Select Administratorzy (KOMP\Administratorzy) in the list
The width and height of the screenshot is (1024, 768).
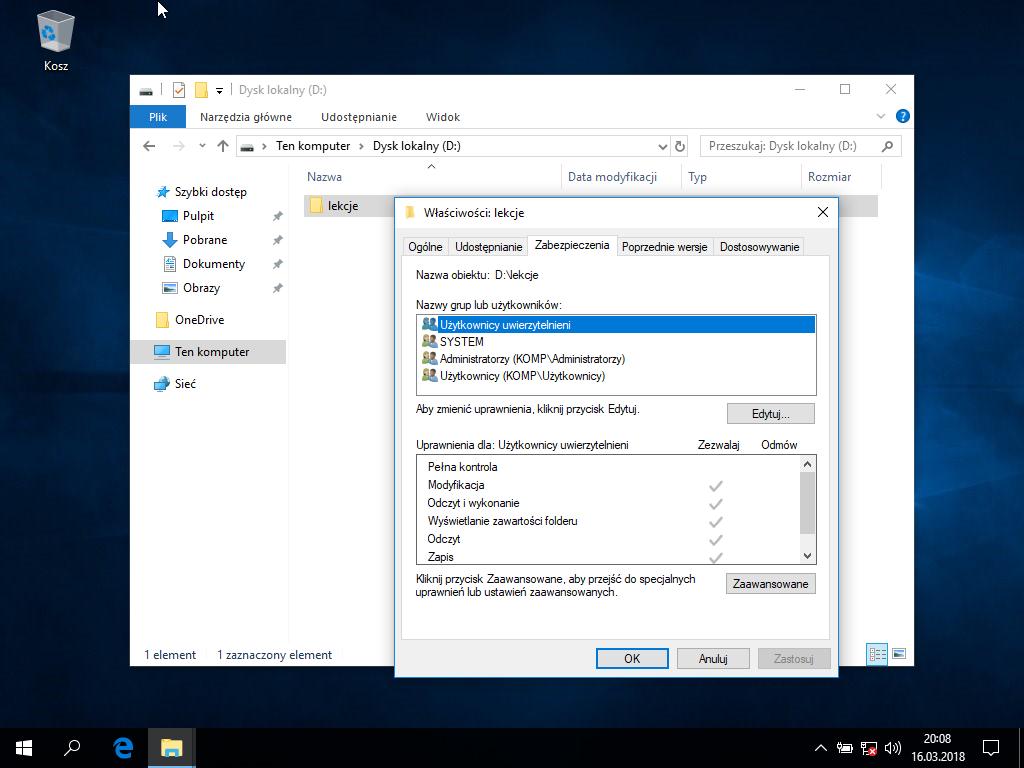pyautogui.click(x=616, y=359)
